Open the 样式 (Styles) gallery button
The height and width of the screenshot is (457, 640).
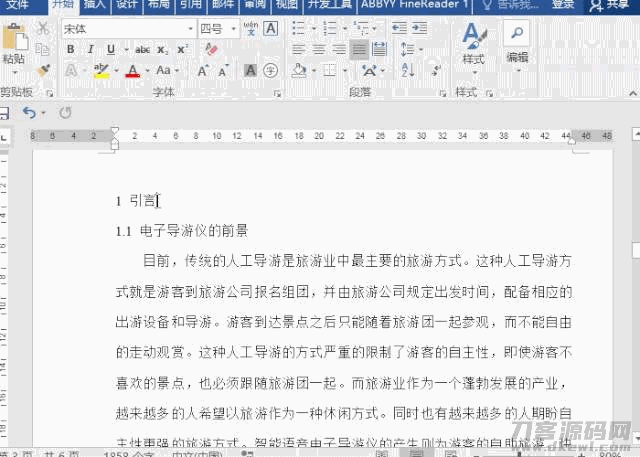pos(474,46)
